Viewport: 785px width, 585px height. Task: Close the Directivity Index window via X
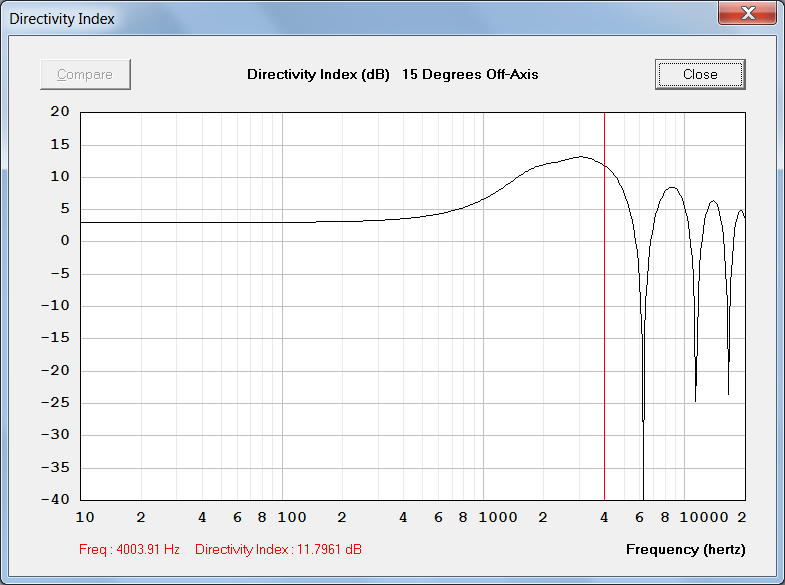coord(747,13)
